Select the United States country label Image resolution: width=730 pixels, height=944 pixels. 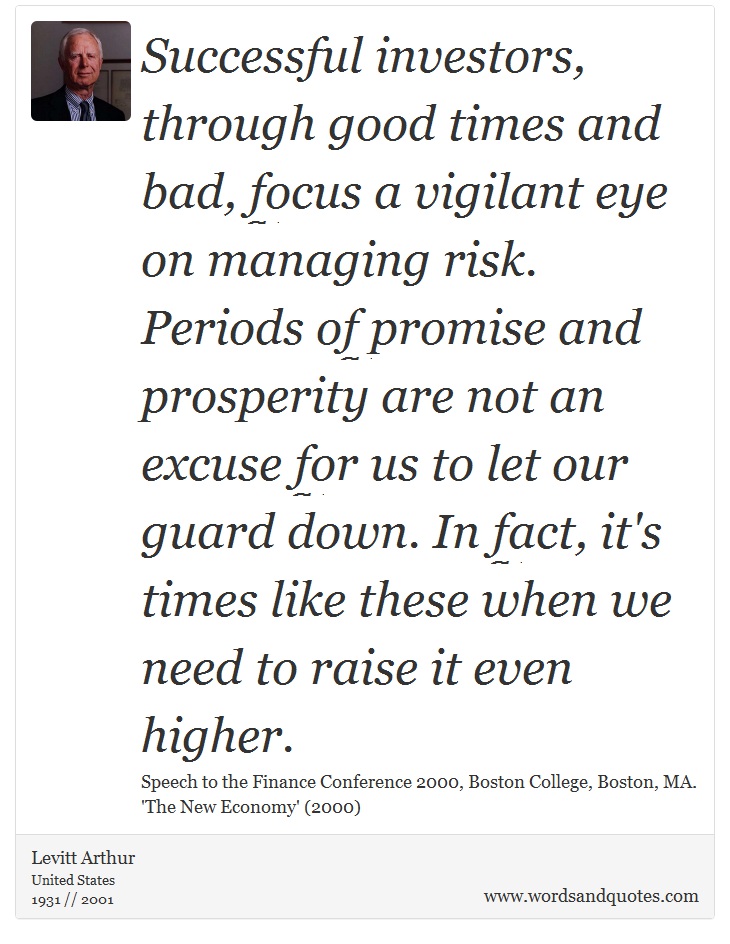73,880
